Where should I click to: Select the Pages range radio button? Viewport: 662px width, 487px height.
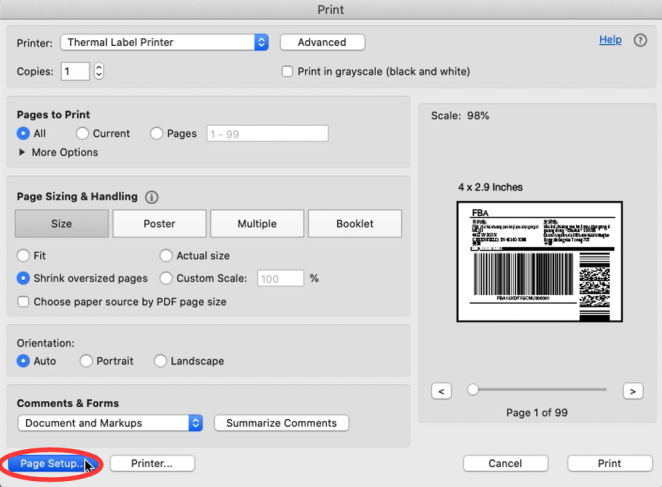click(x=156, y=133)
